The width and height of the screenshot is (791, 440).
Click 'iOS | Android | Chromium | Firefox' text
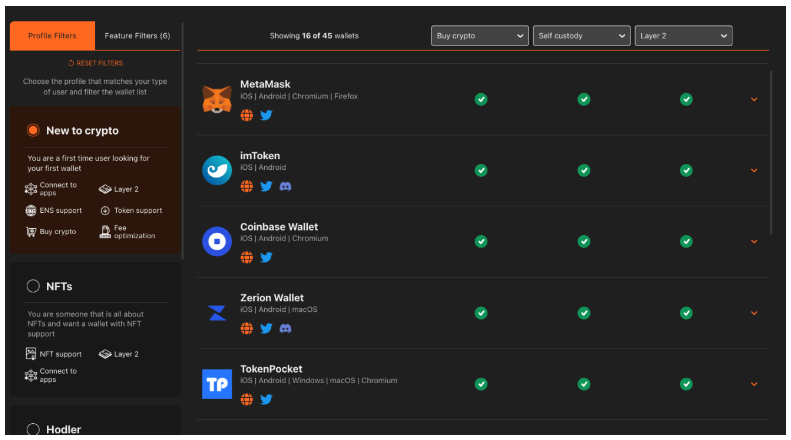pos(299,96)
